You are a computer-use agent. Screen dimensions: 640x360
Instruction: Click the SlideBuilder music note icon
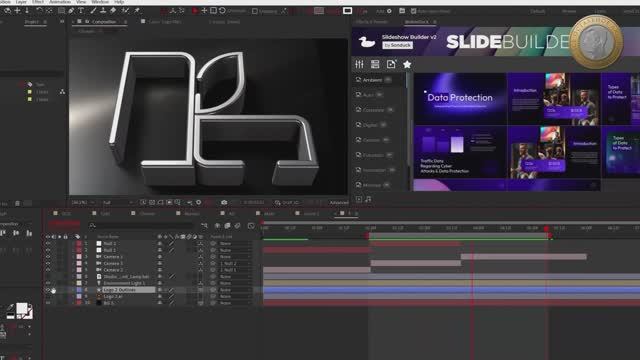[x=368, y=199]
